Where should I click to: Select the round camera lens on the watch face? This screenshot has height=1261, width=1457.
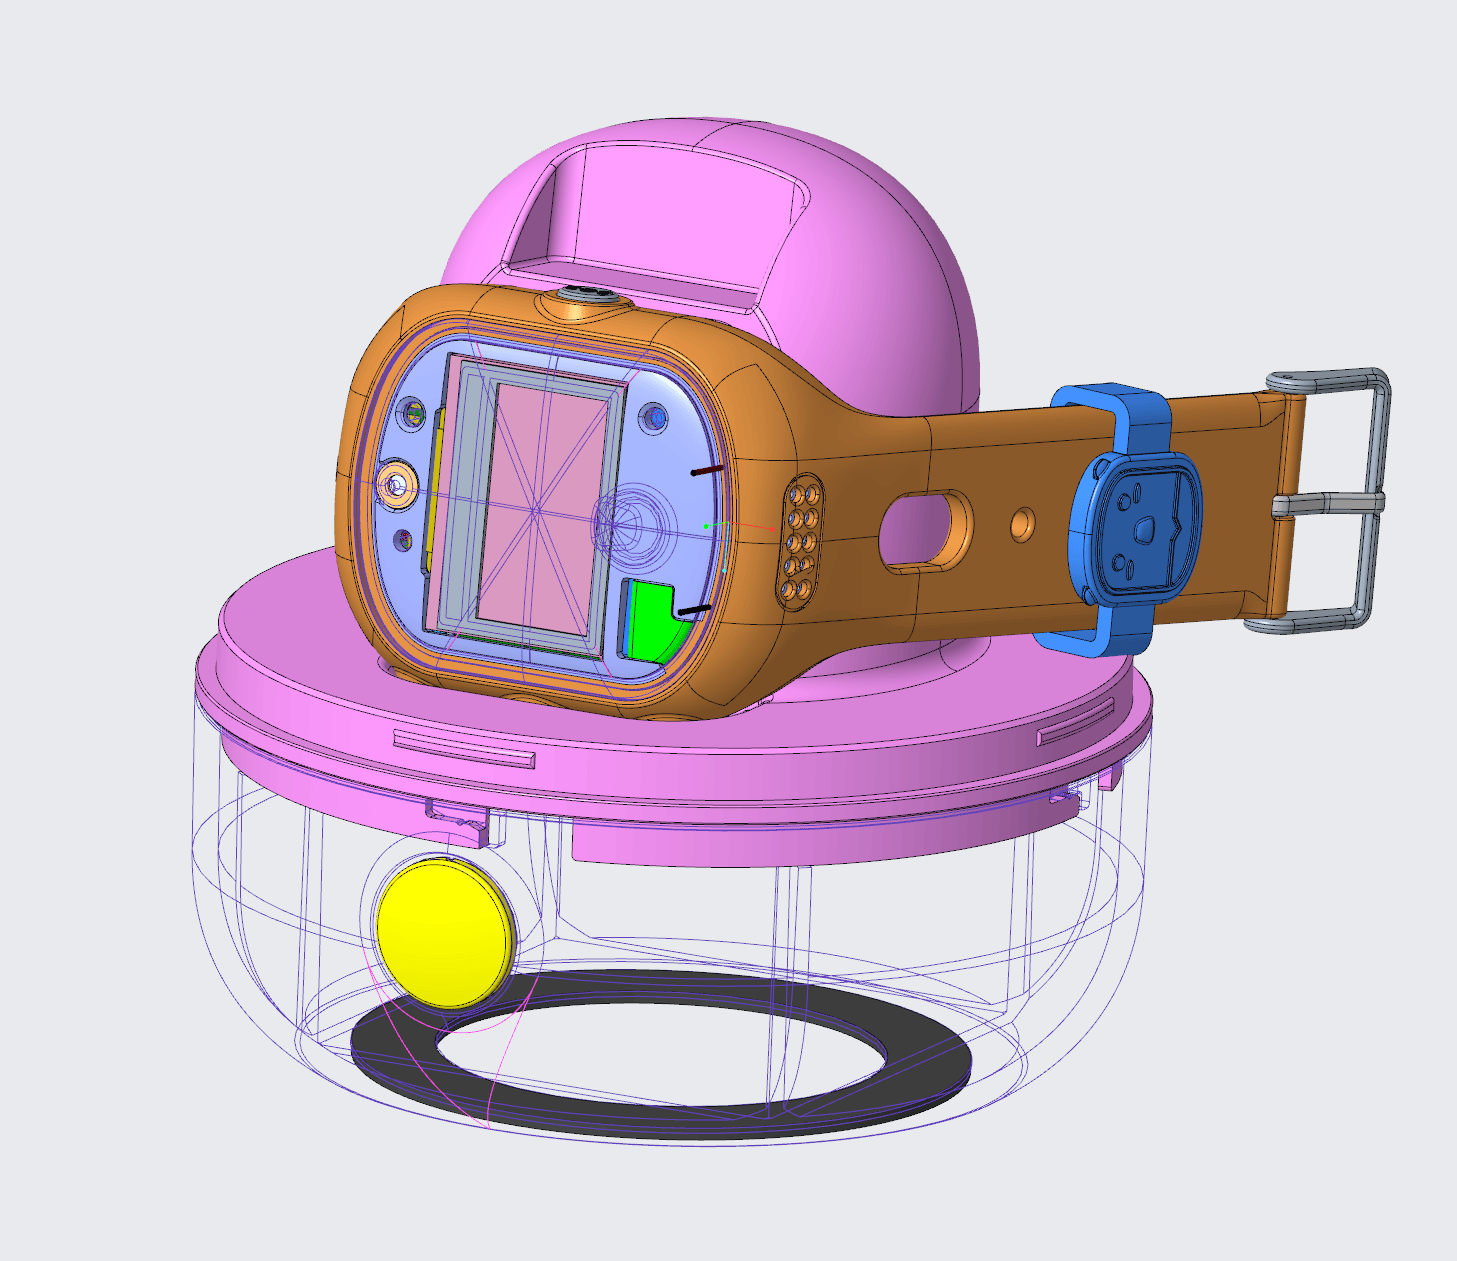[397, 486]
